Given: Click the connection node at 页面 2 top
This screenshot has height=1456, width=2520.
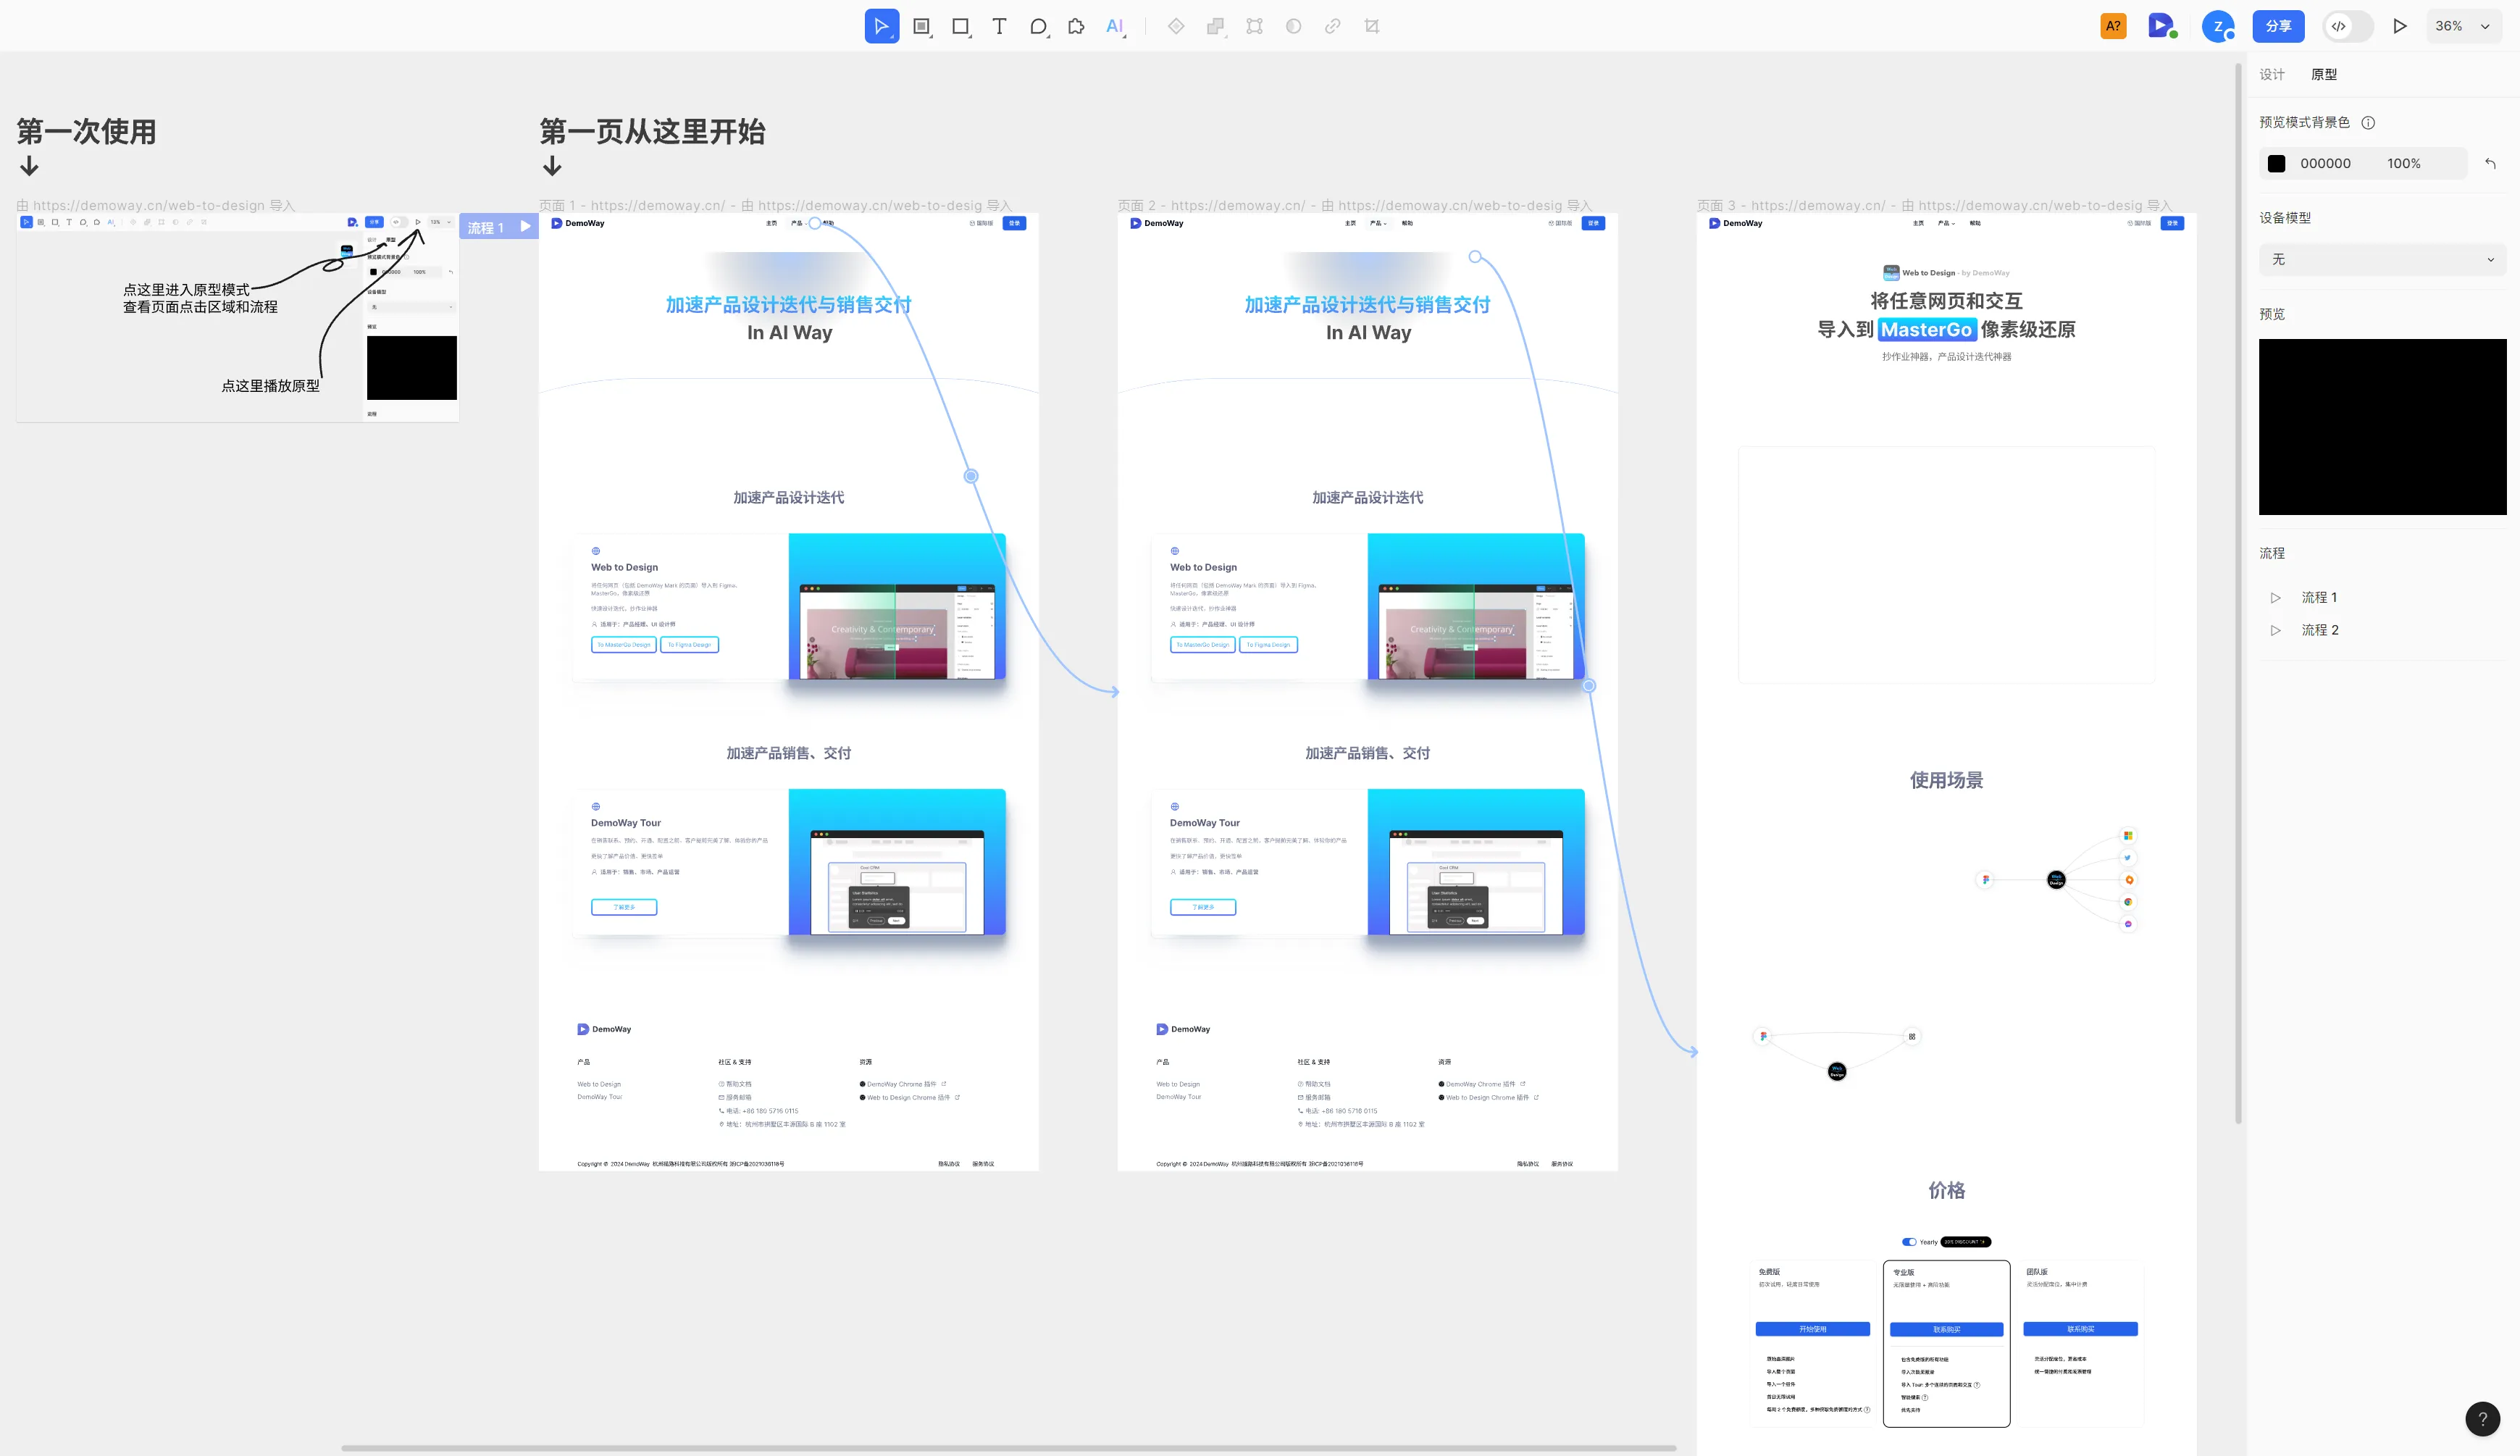Looking at the screenshot, I should click(1474, 257).
